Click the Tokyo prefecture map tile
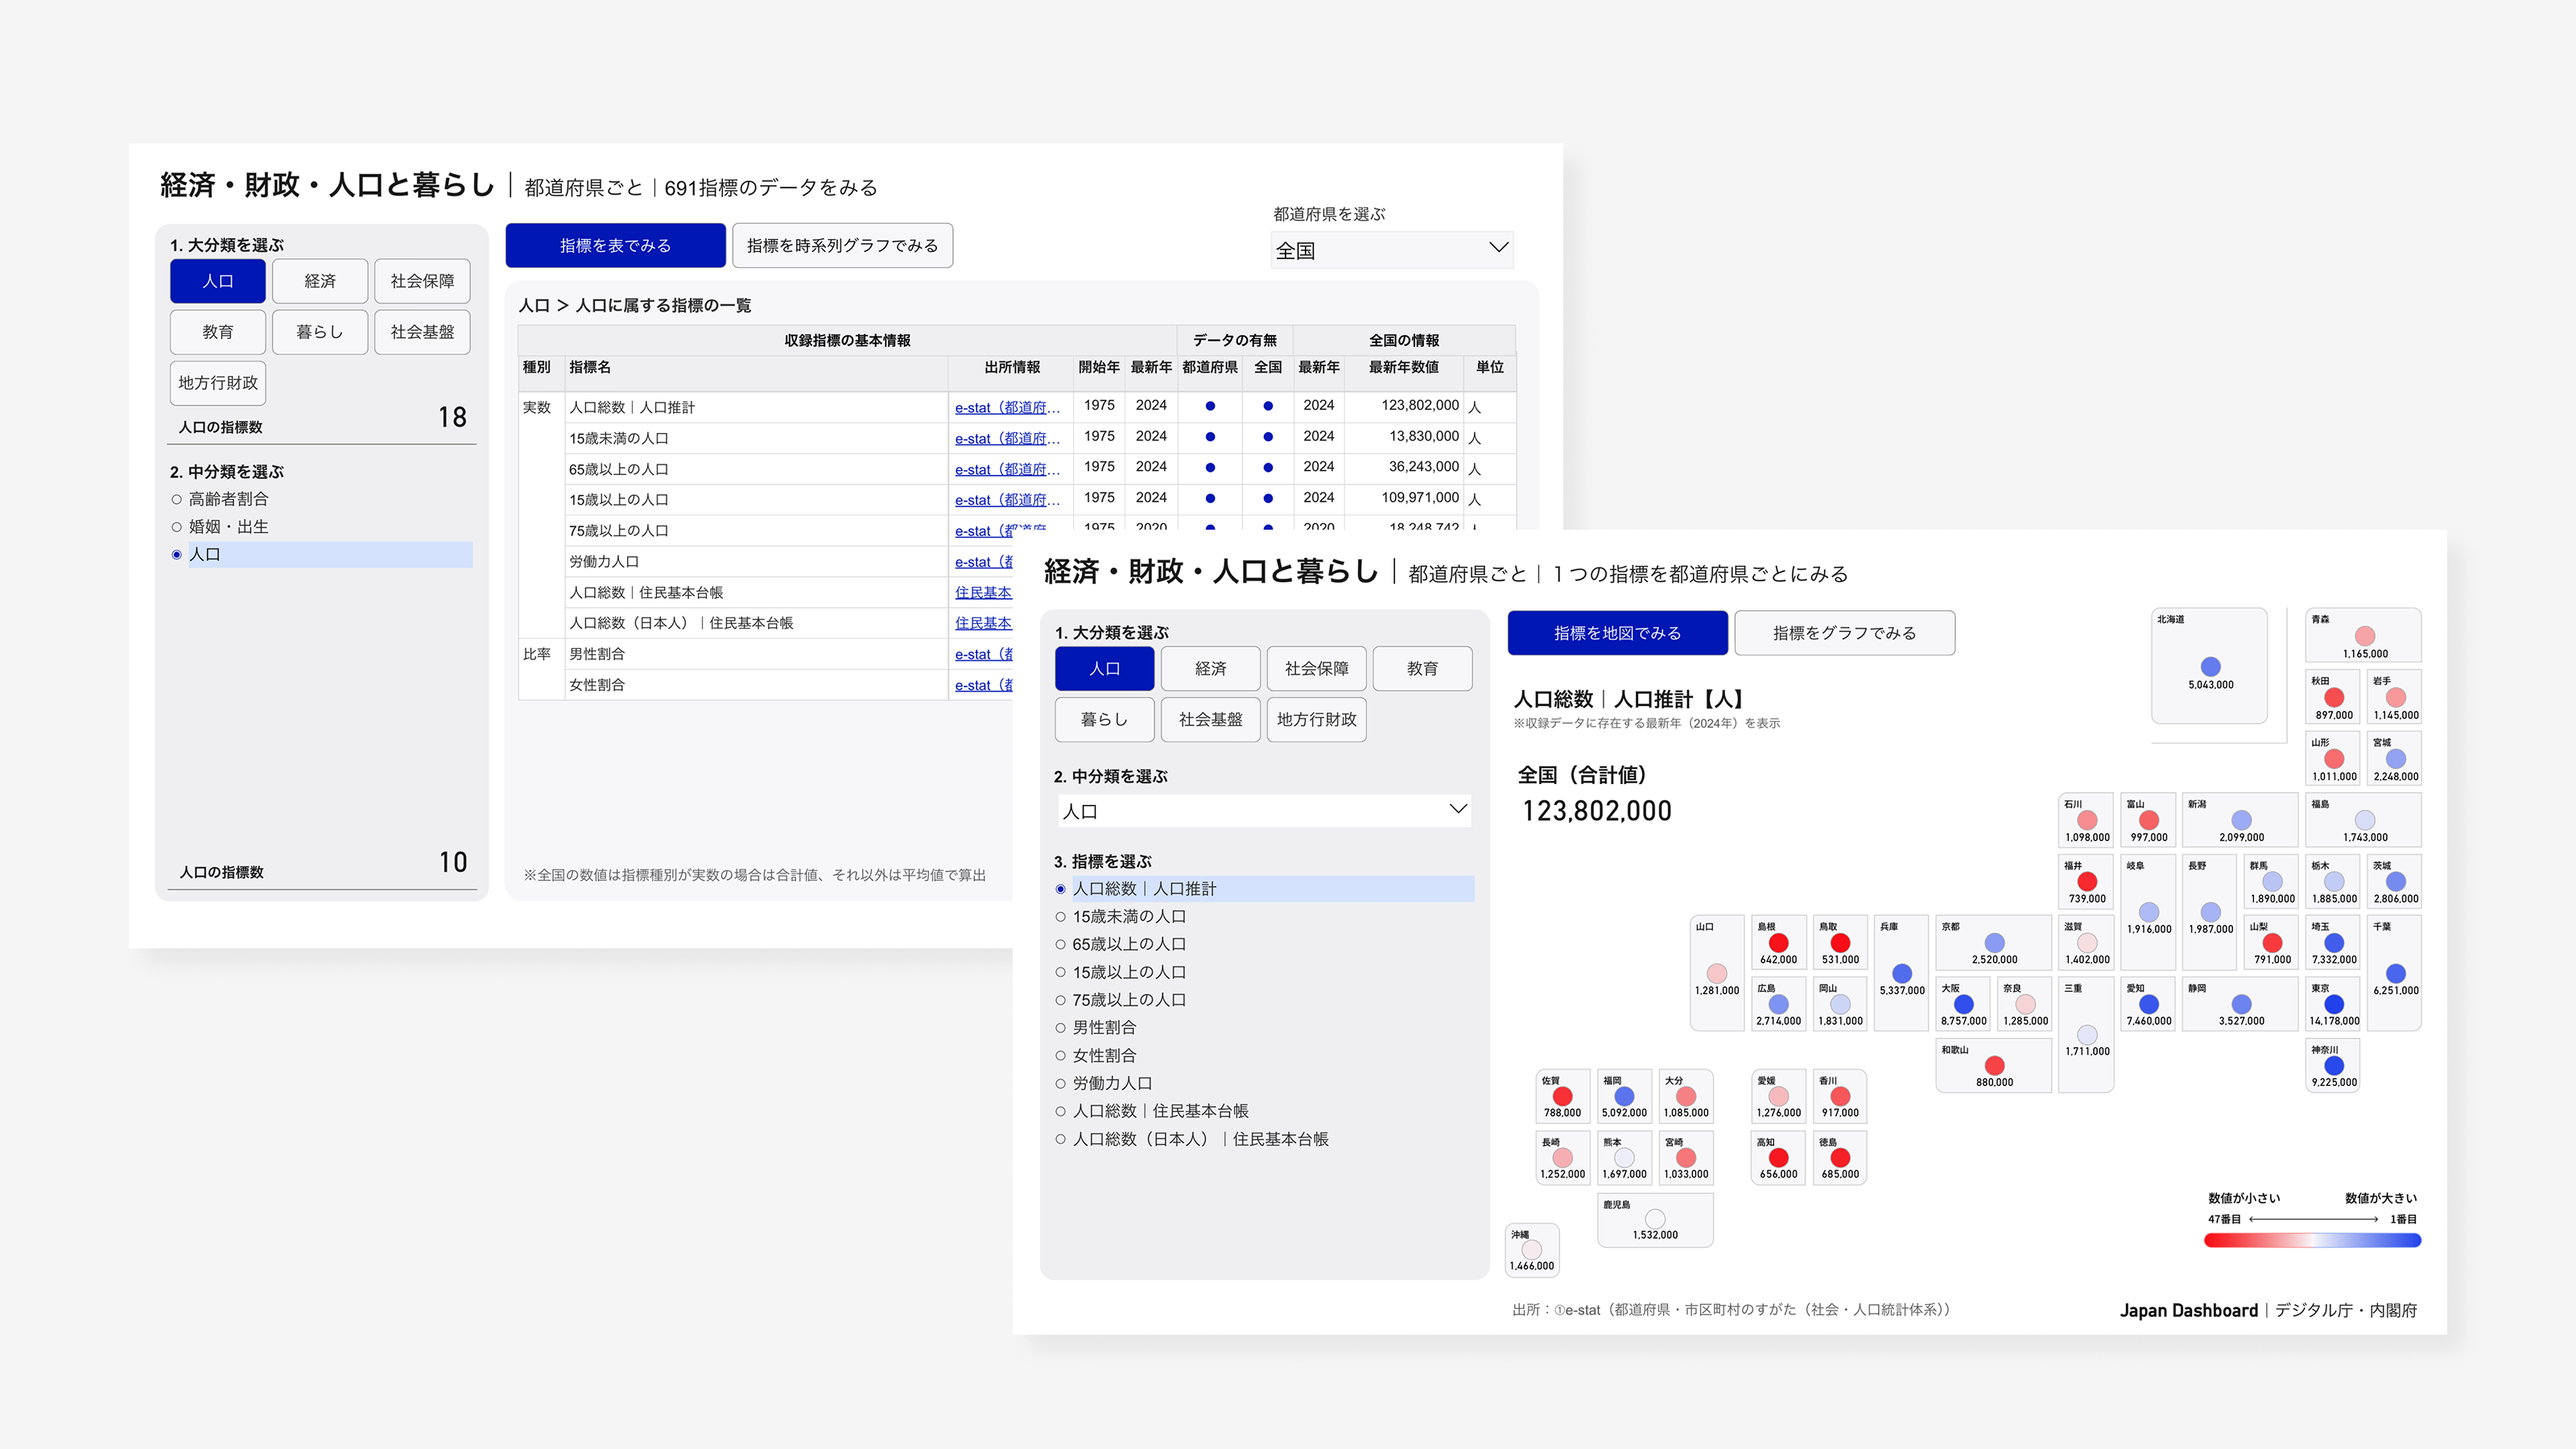Viewport: 2576px width, 1449px height. point(2333,1003)
